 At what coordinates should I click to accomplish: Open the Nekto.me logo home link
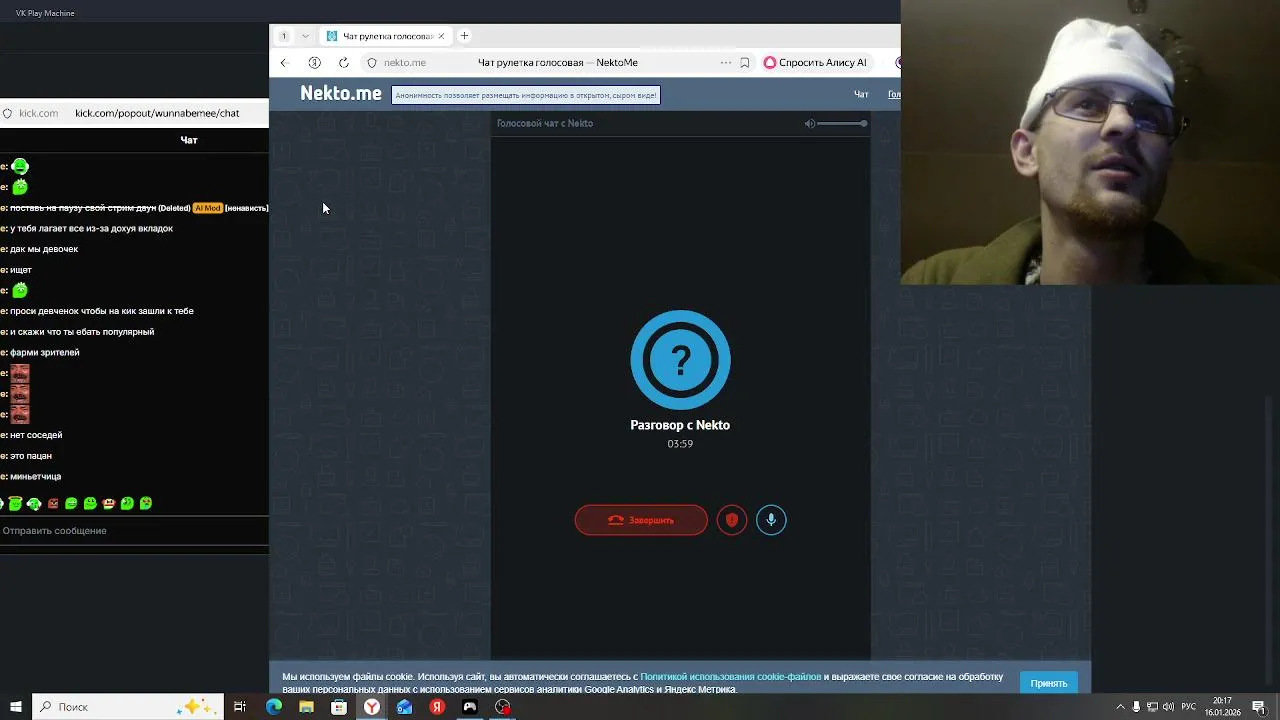(341, 93)
